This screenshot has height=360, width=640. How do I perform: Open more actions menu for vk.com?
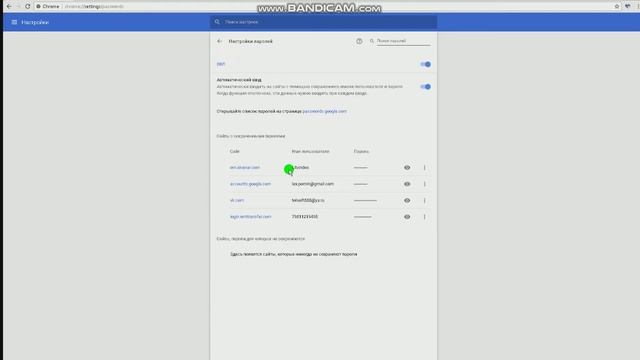[424, 200]
